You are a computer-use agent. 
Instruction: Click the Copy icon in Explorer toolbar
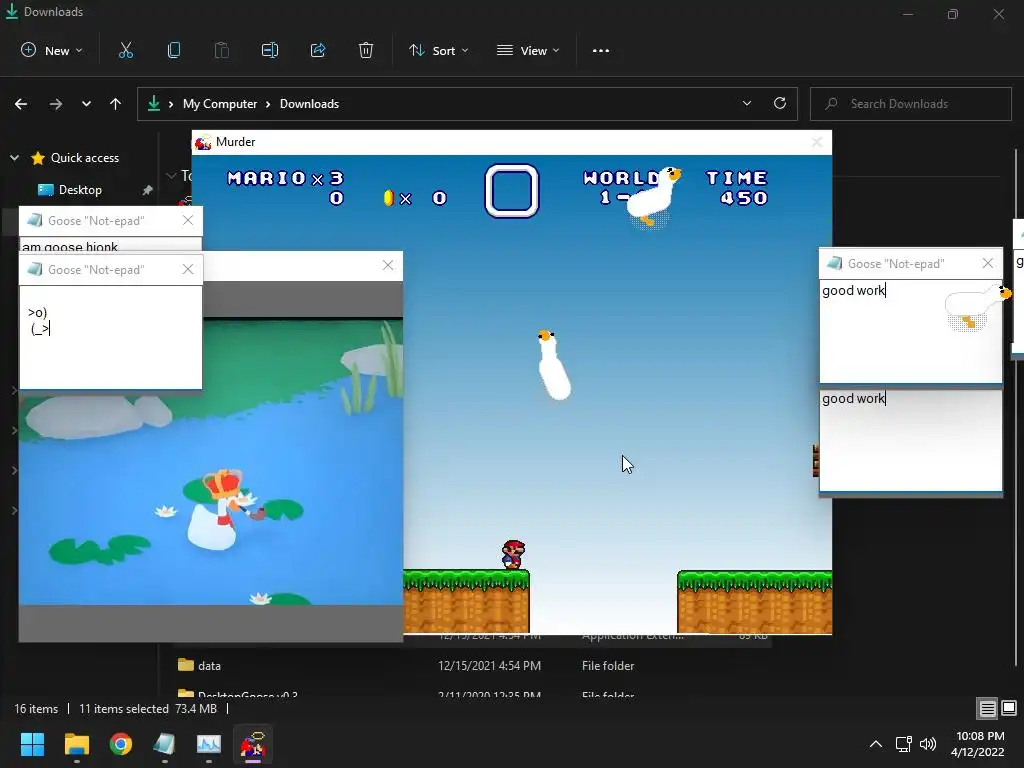(x=174, y=50)
